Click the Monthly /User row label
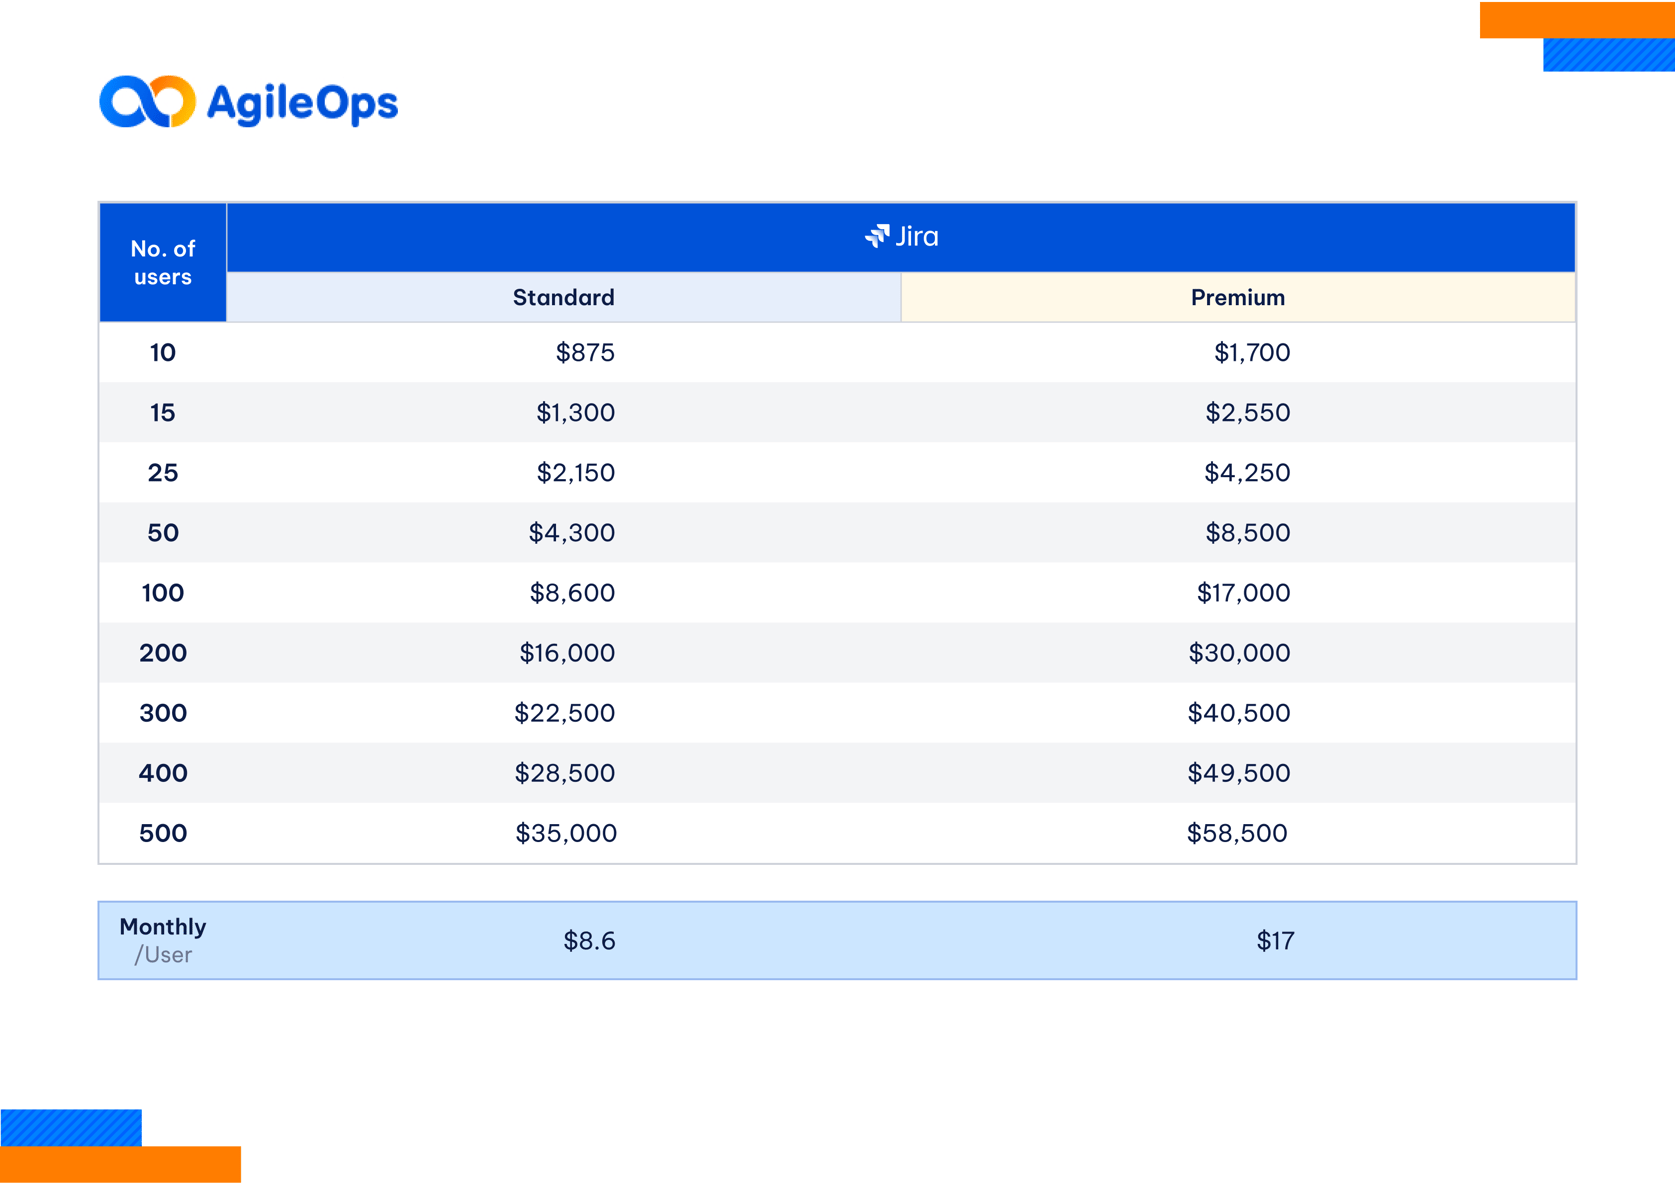 pyautogui.click(x=161, y=939)
